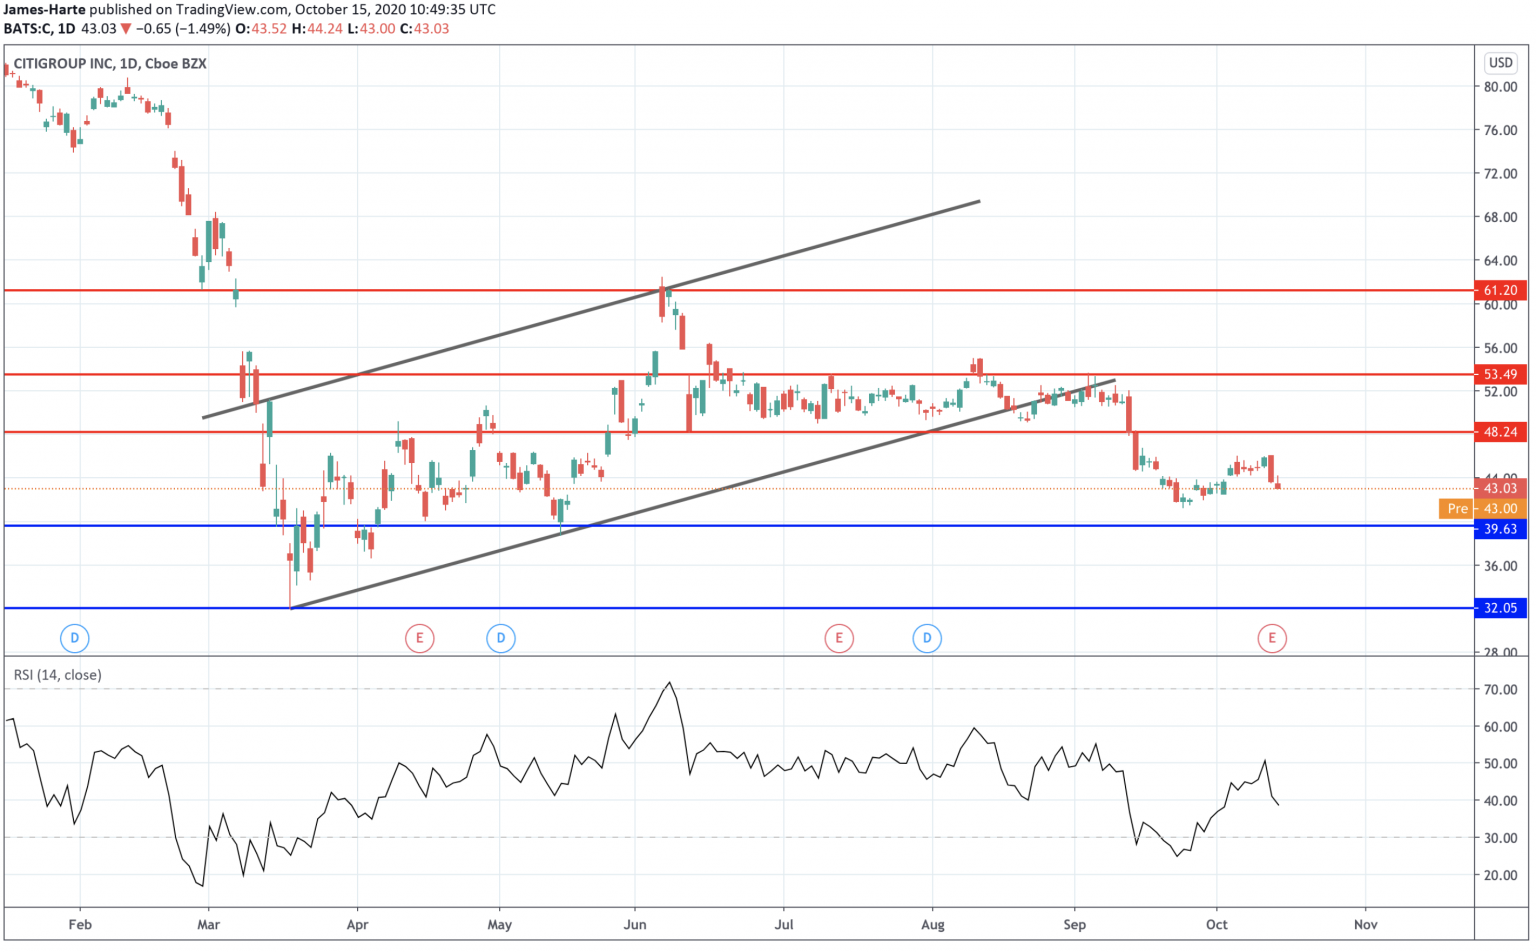Click the September dividend D marker

coord(927,637)
